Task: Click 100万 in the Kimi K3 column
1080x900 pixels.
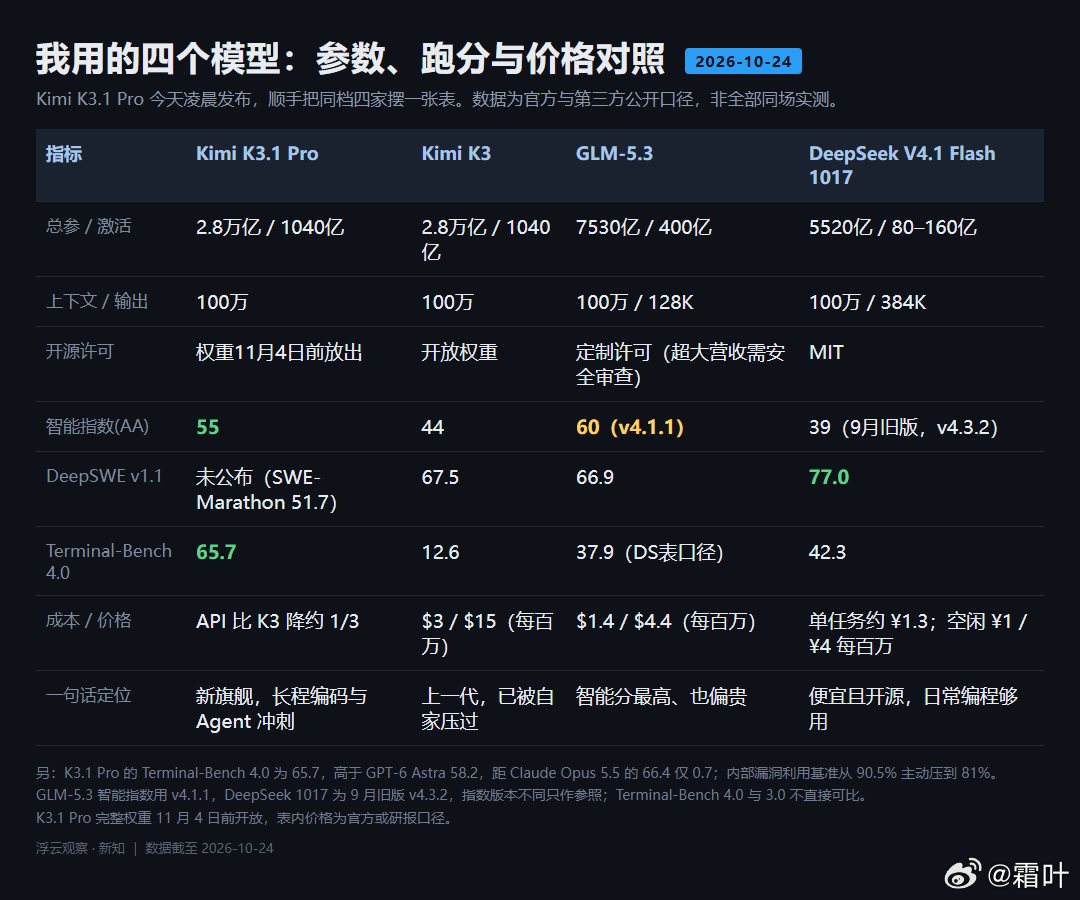Action: click(x=447, y=302)
